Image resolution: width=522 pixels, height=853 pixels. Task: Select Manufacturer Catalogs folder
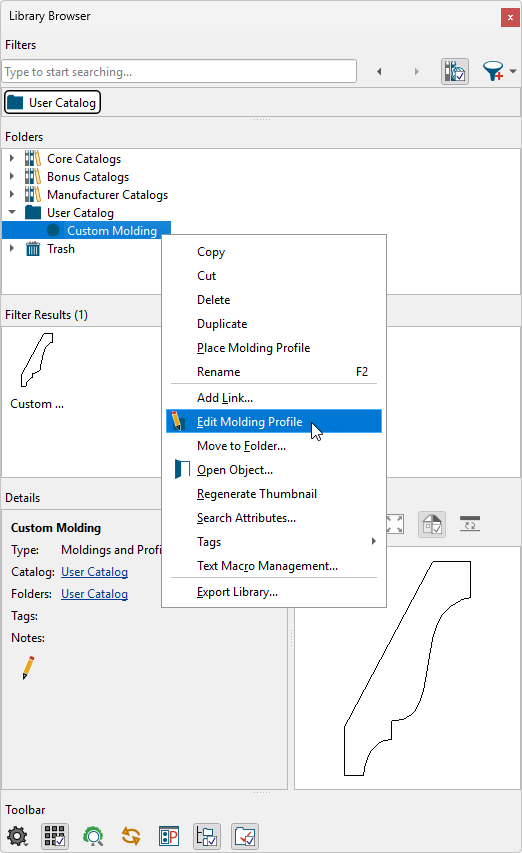click(107, 195)
